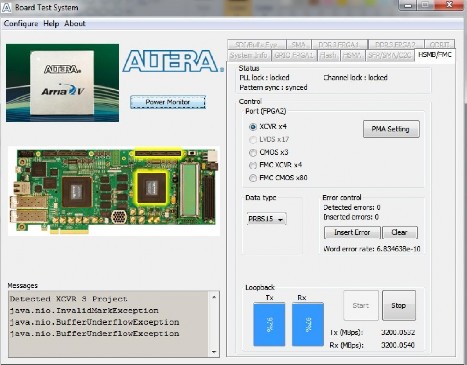The image size is (467, 365).
Task: Click the 'Detected errors: 0' text
Action: click(352, 208)
